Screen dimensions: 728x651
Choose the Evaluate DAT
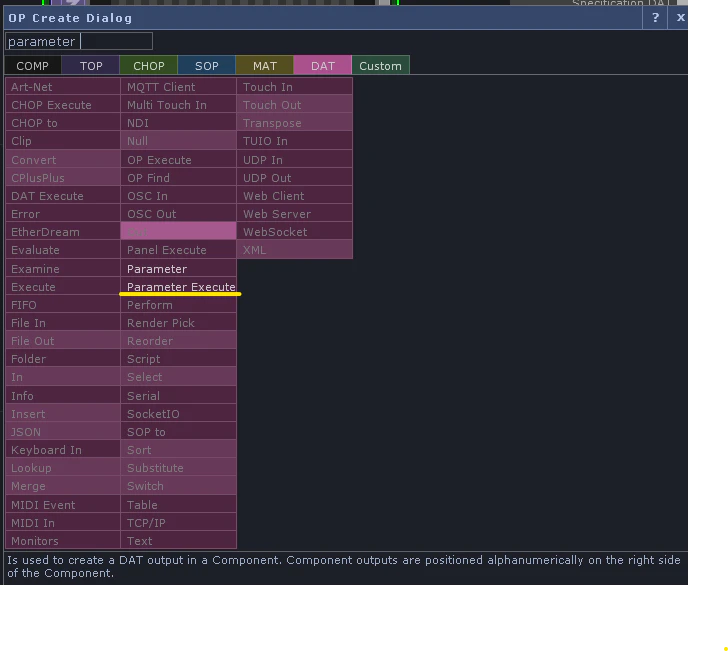pyautogui.click(x=63, y=250)
